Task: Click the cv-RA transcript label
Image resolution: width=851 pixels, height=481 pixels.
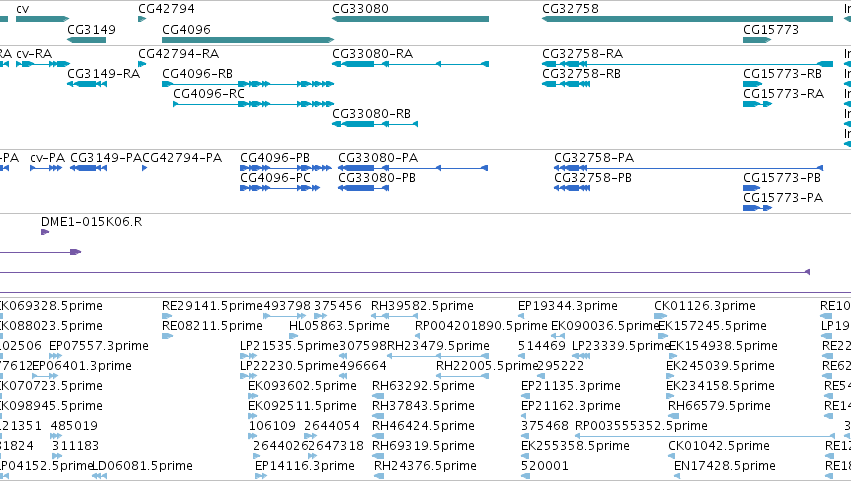Action: 34,54
